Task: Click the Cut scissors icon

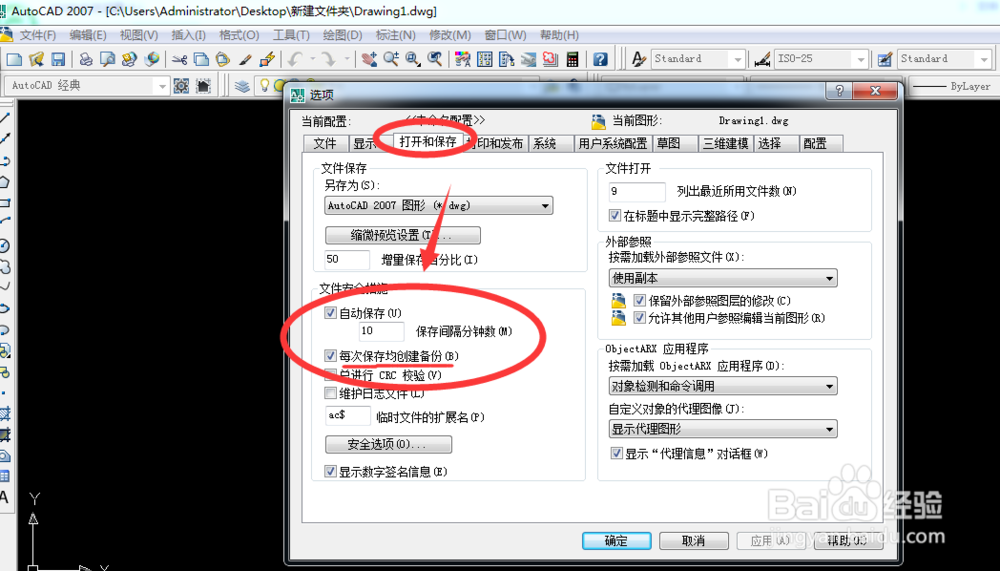Action: (179, 59)
